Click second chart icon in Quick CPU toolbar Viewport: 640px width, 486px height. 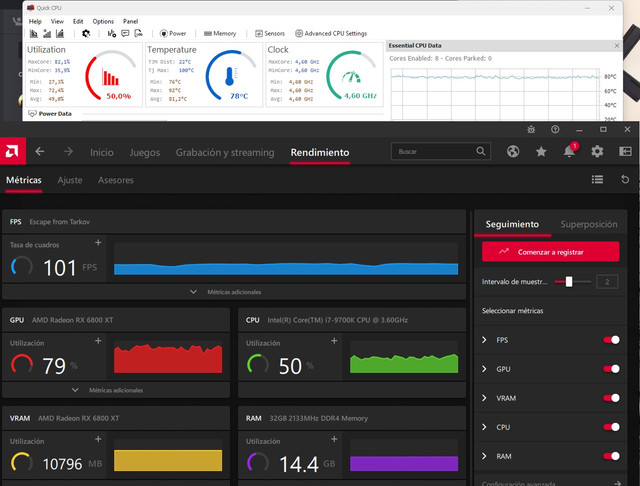point(47,33)
